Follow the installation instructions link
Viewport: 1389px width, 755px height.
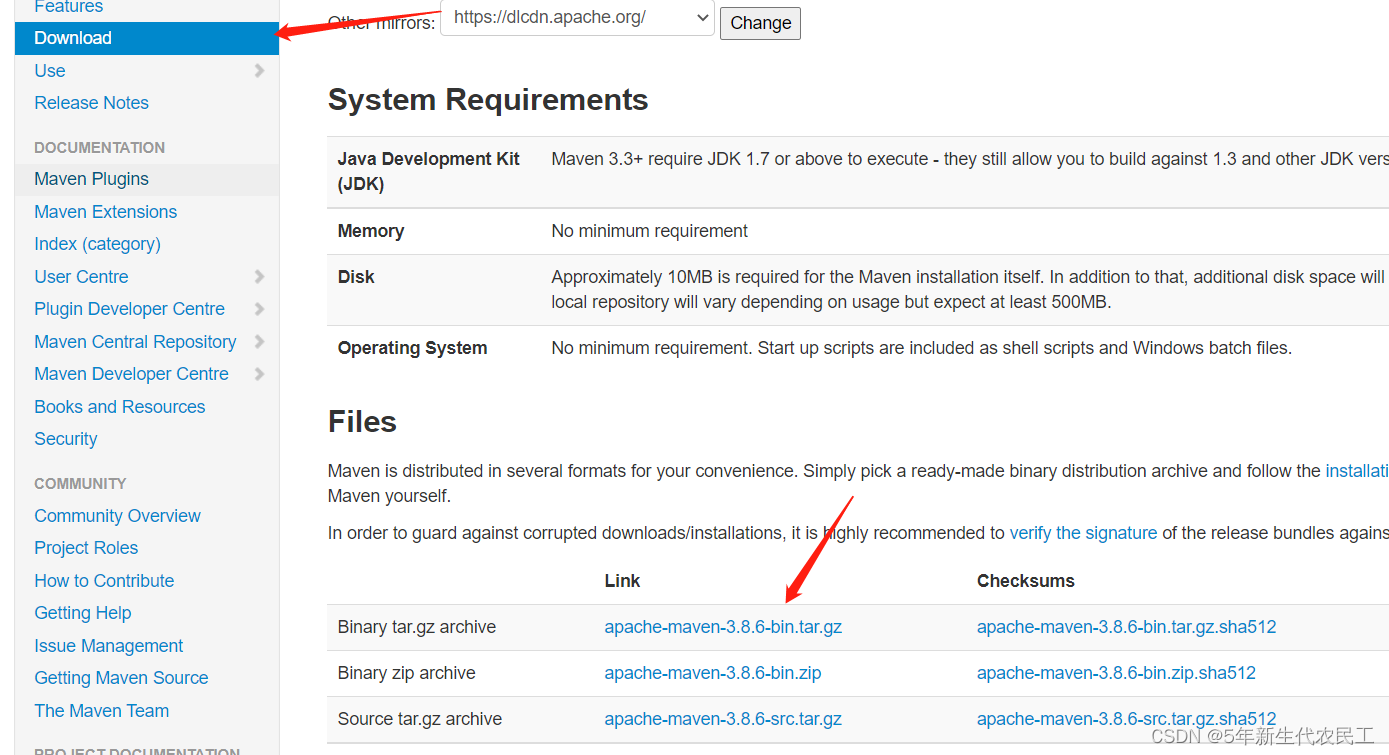[1357, 471]
